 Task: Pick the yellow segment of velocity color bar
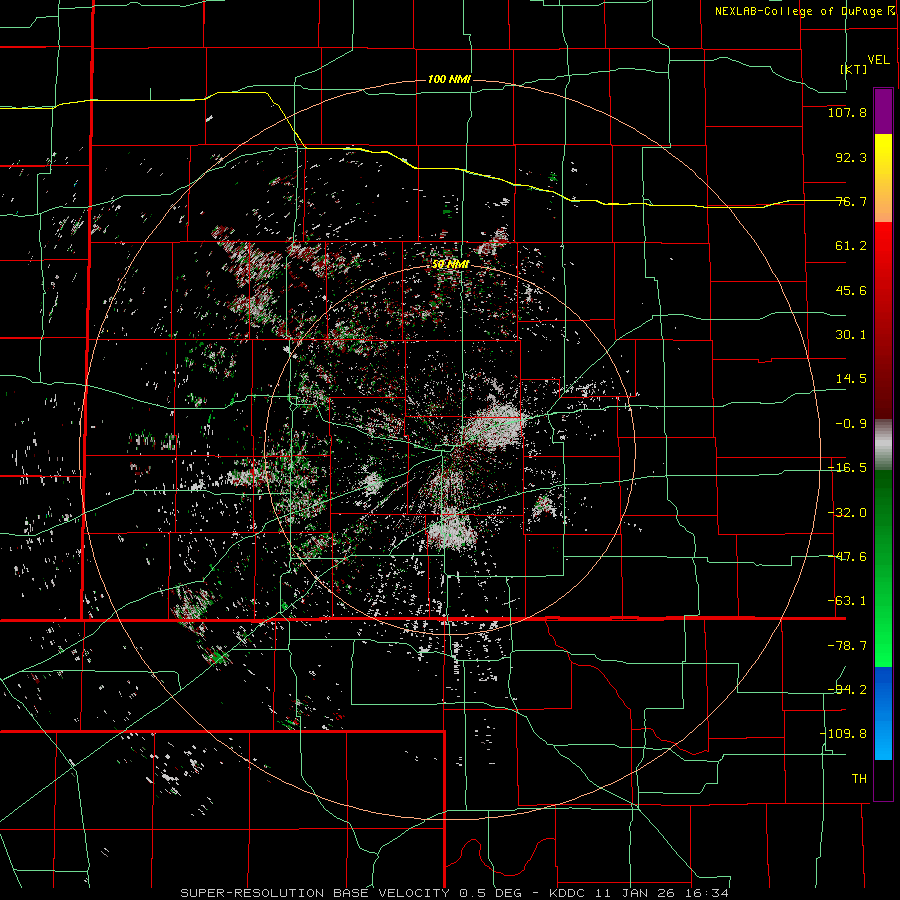click(883, 155)
